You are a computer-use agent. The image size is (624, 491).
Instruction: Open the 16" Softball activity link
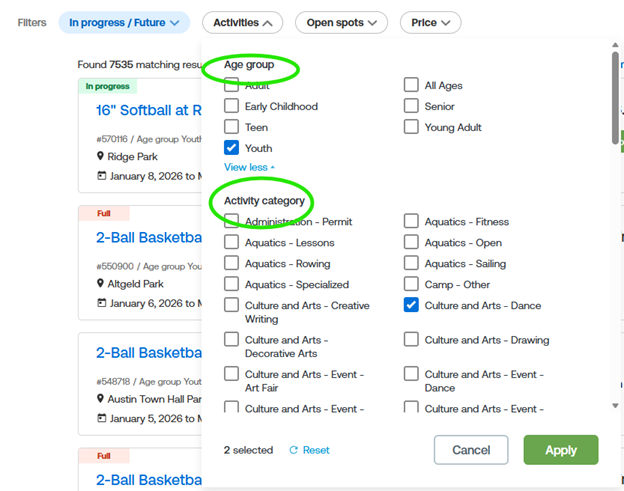(x=148, y=110)
